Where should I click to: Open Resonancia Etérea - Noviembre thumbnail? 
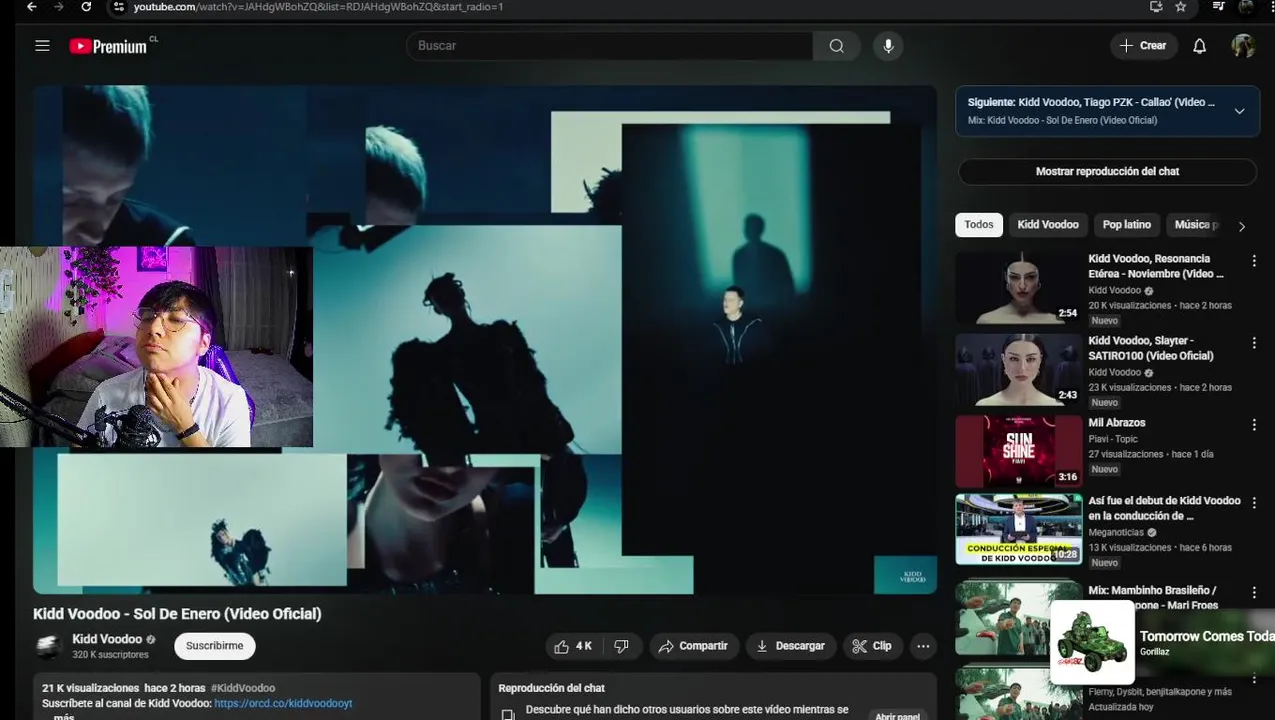tap(1018, 287)
